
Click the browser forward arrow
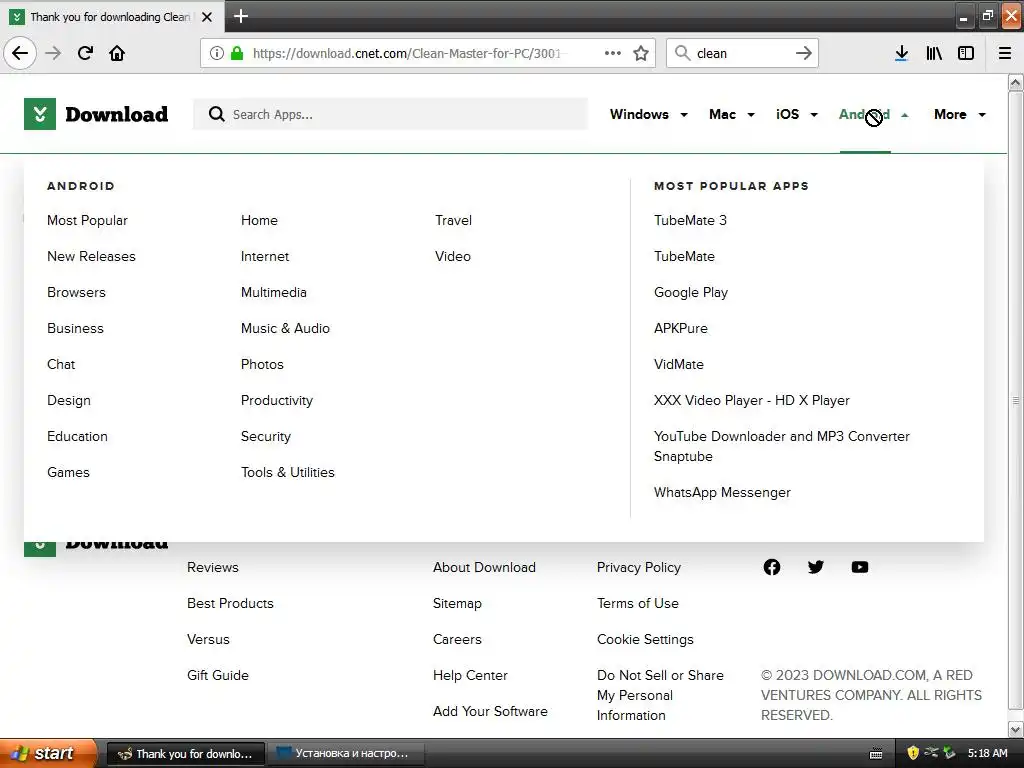(x=53, y=53)
